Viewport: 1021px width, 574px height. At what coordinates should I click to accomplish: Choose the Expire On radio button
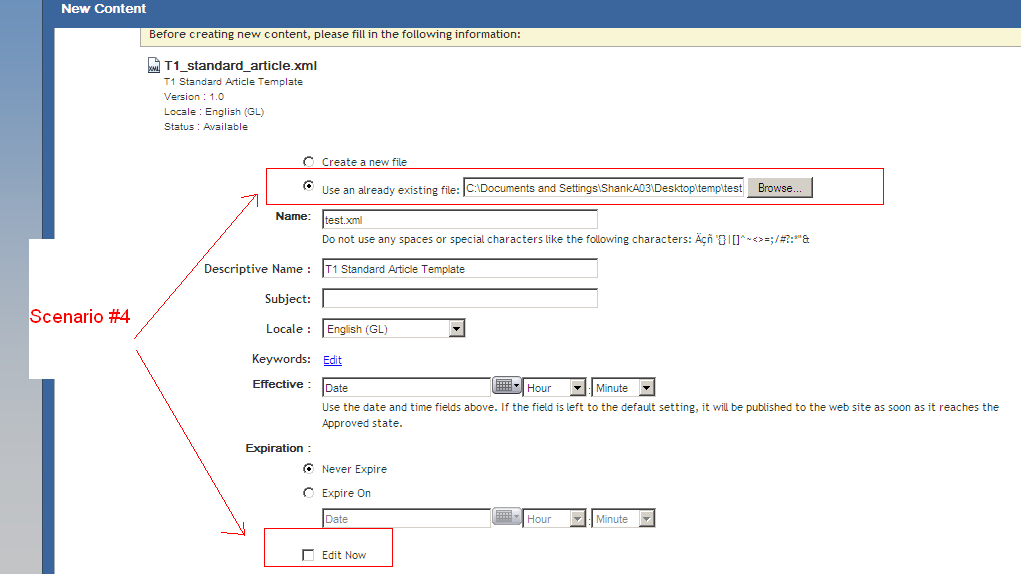coord(309,493)
